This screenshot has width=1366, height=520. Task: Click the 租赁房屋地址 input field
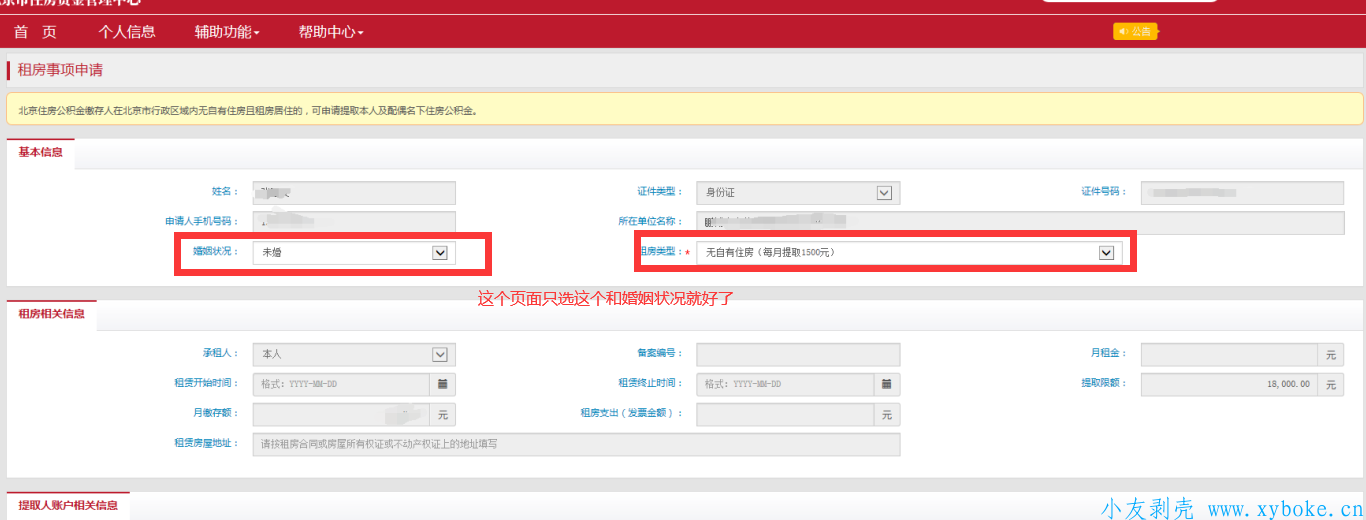[x=576, y=444]
